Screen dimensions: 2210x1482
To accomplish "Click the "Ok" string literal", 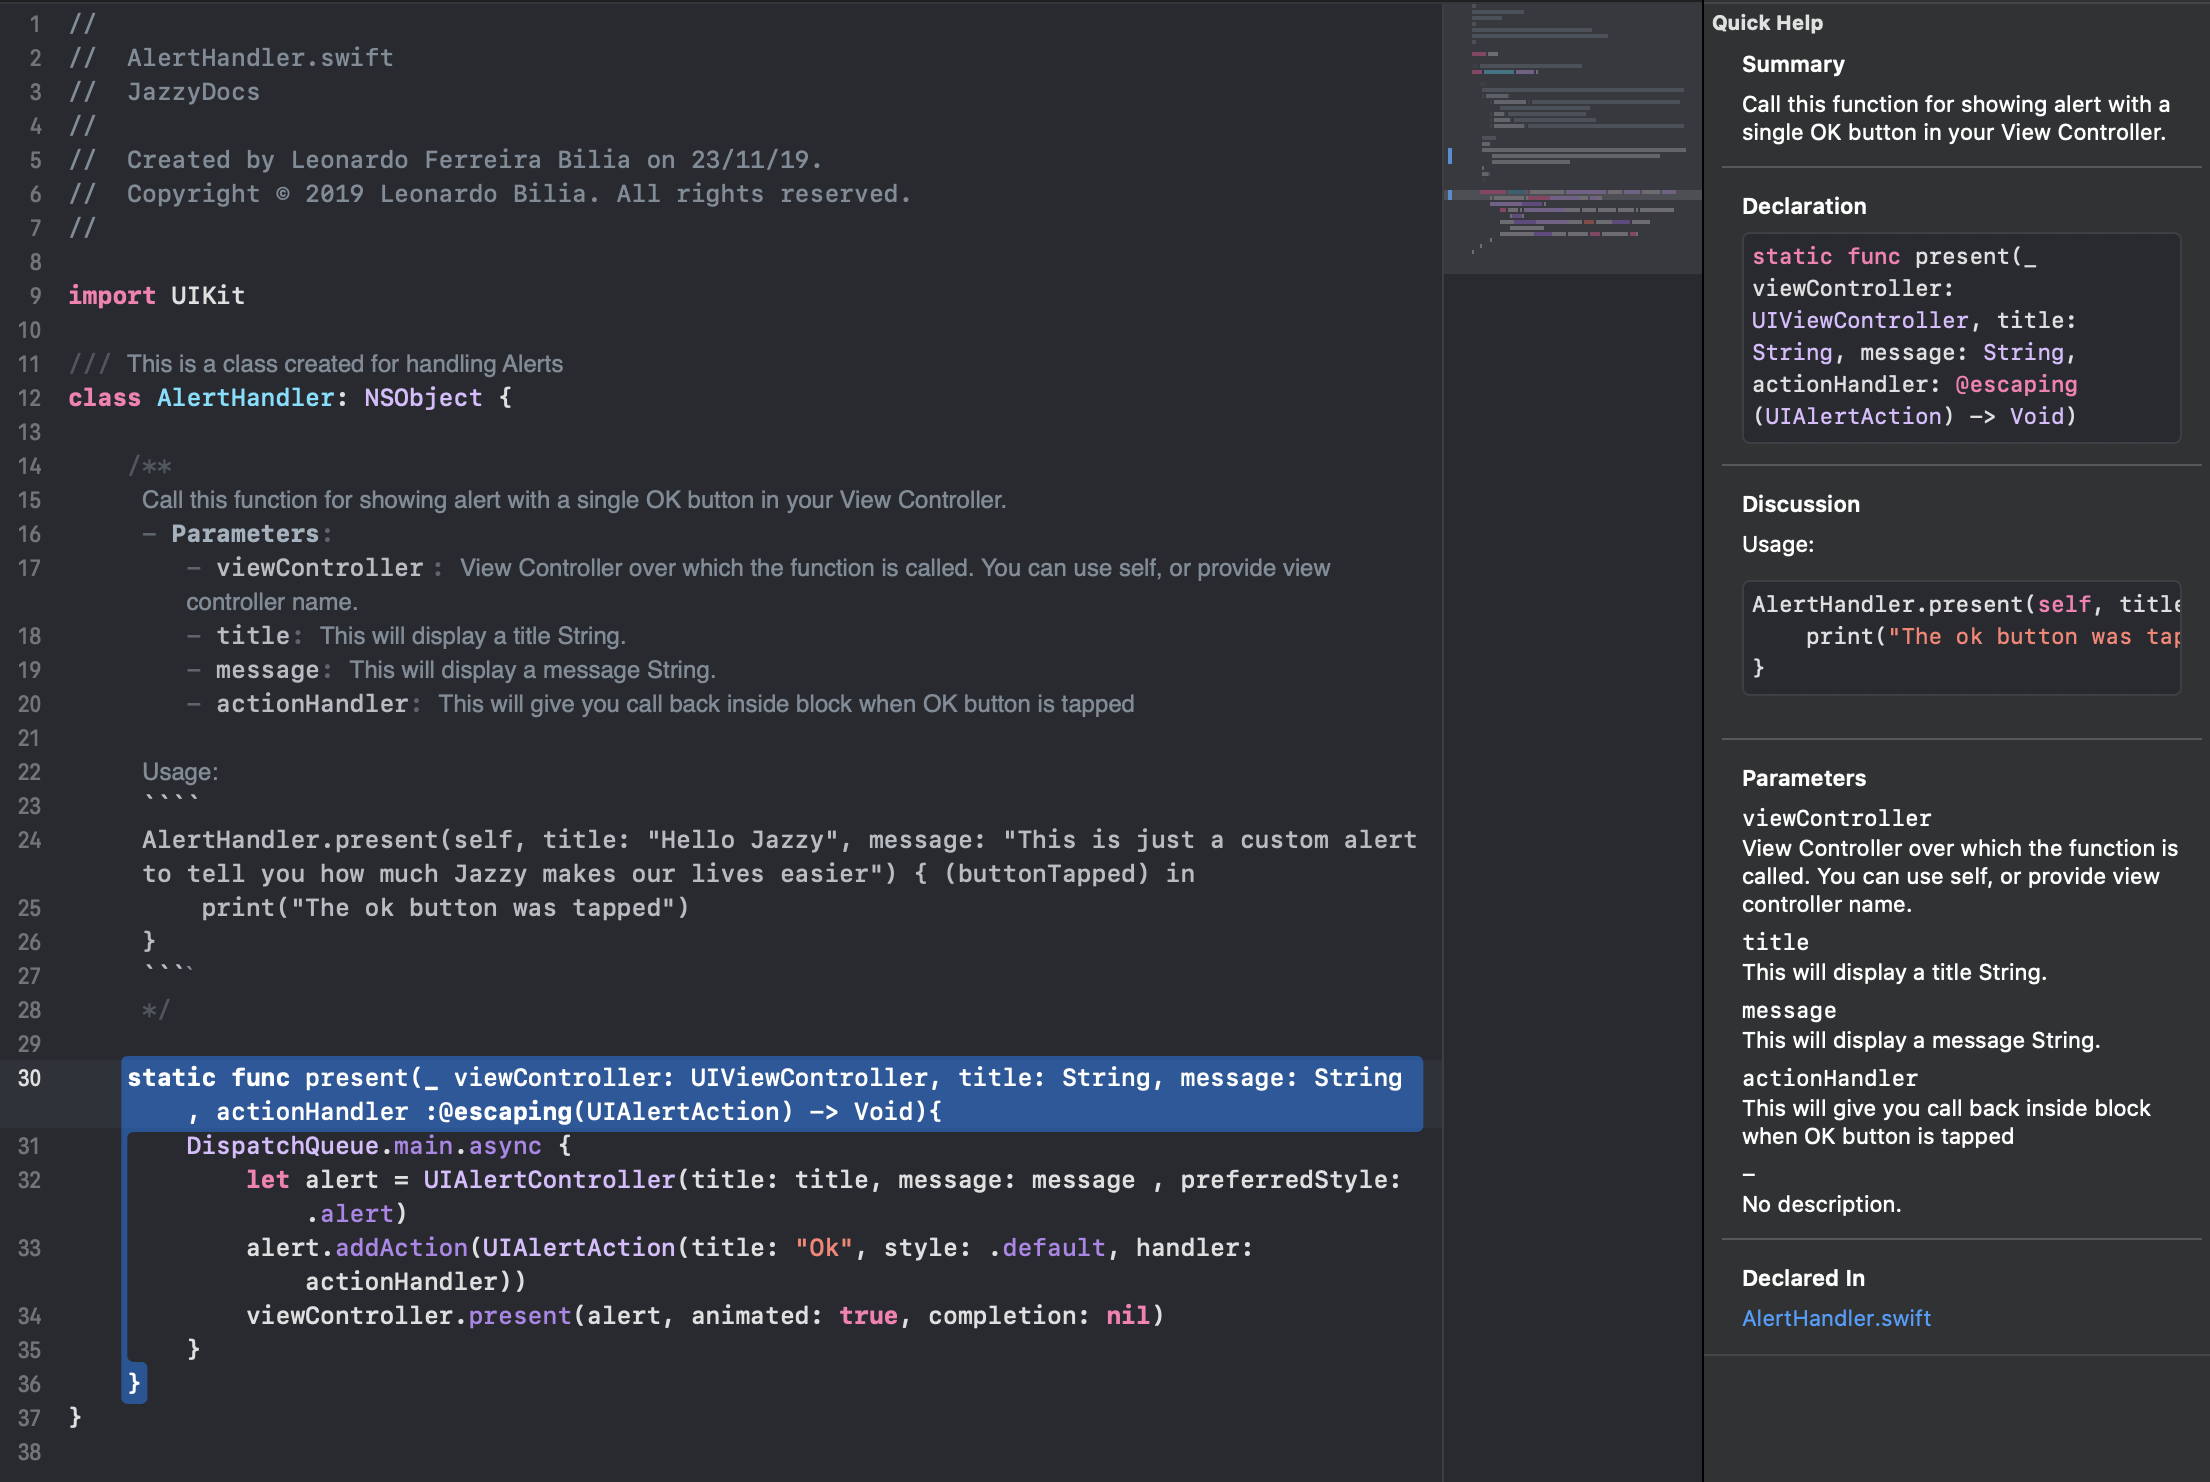I will 823,1248.
